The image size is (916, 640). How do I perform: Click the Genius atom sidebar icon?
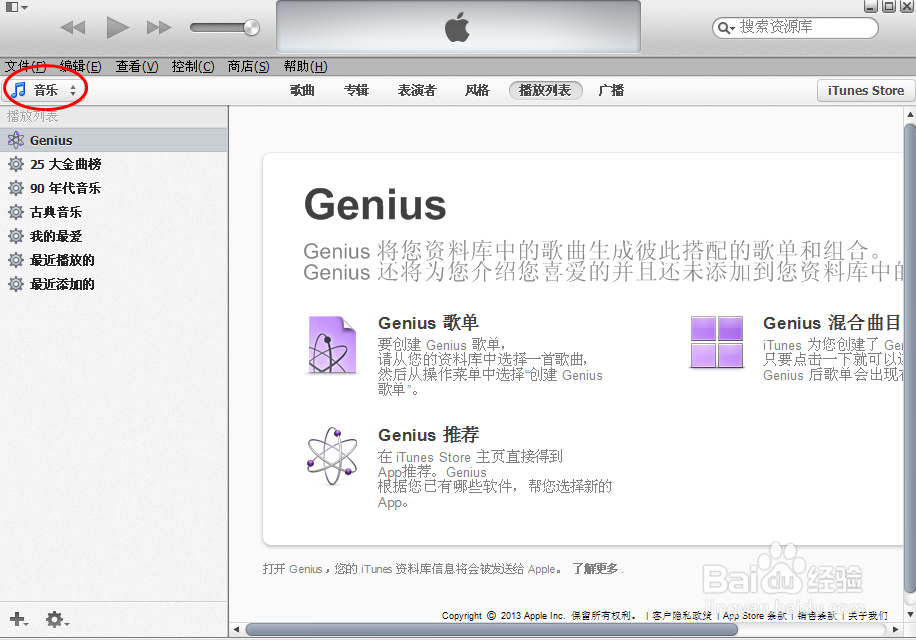point(16,140)
